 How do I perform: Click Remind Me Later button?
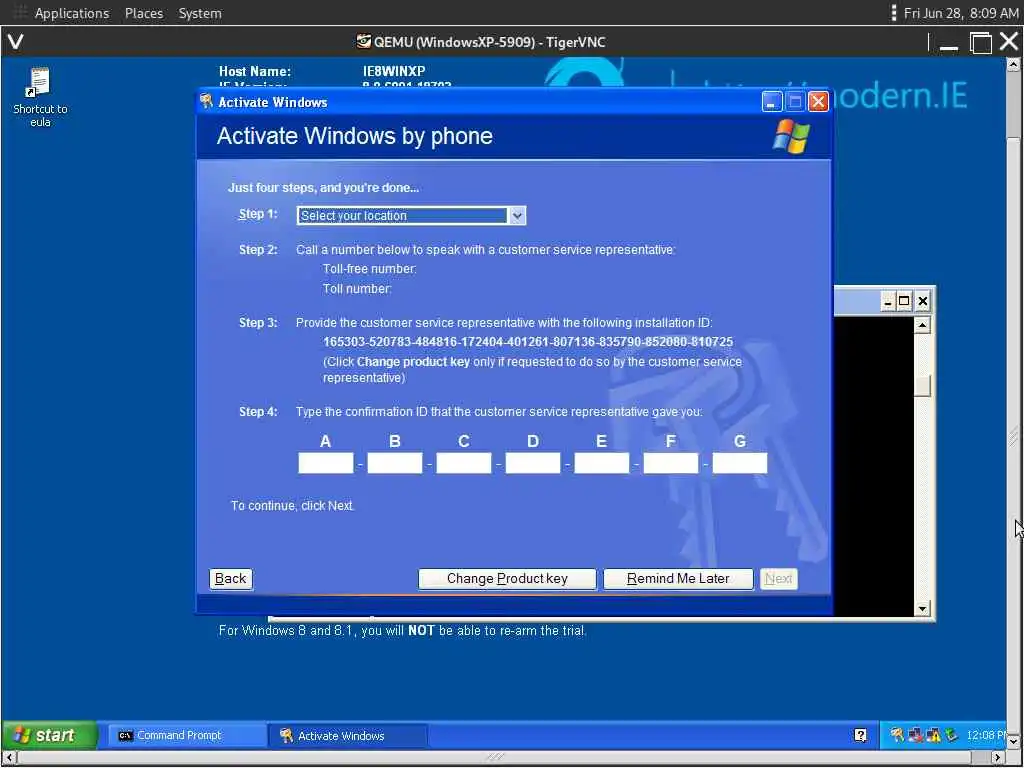678,579
